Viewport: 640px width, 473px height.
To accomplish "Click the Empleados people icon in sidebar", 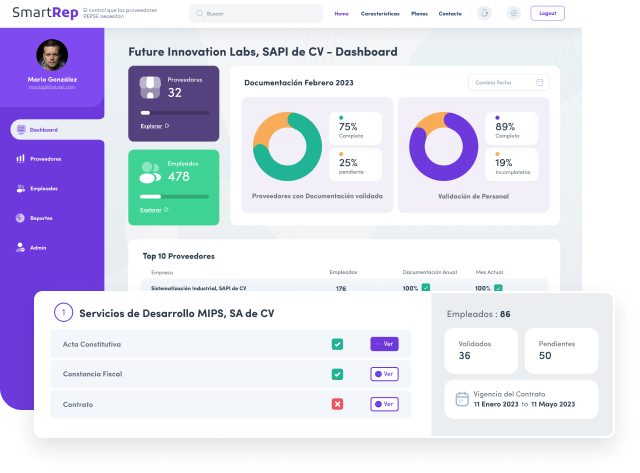I will 20,189.
